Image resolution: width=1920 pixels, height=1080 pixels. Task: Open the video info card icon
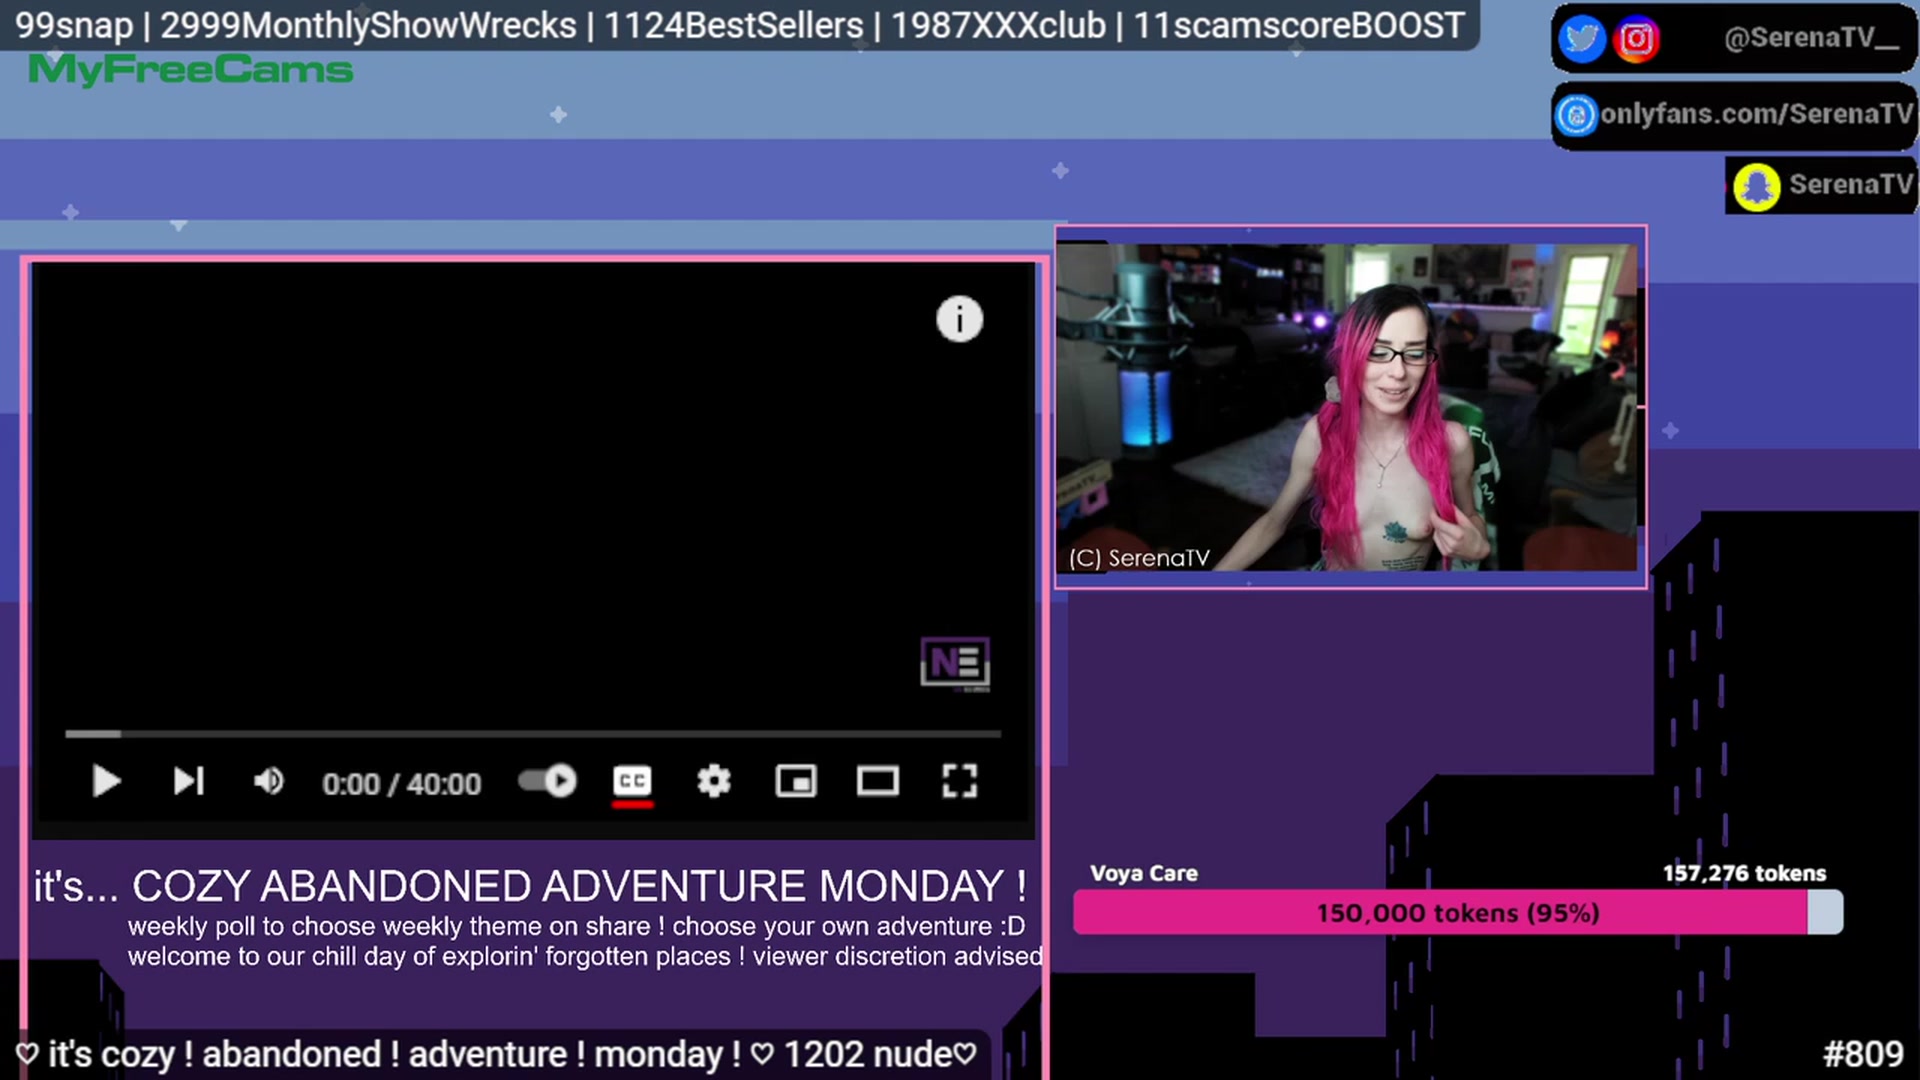coord(960,320)
